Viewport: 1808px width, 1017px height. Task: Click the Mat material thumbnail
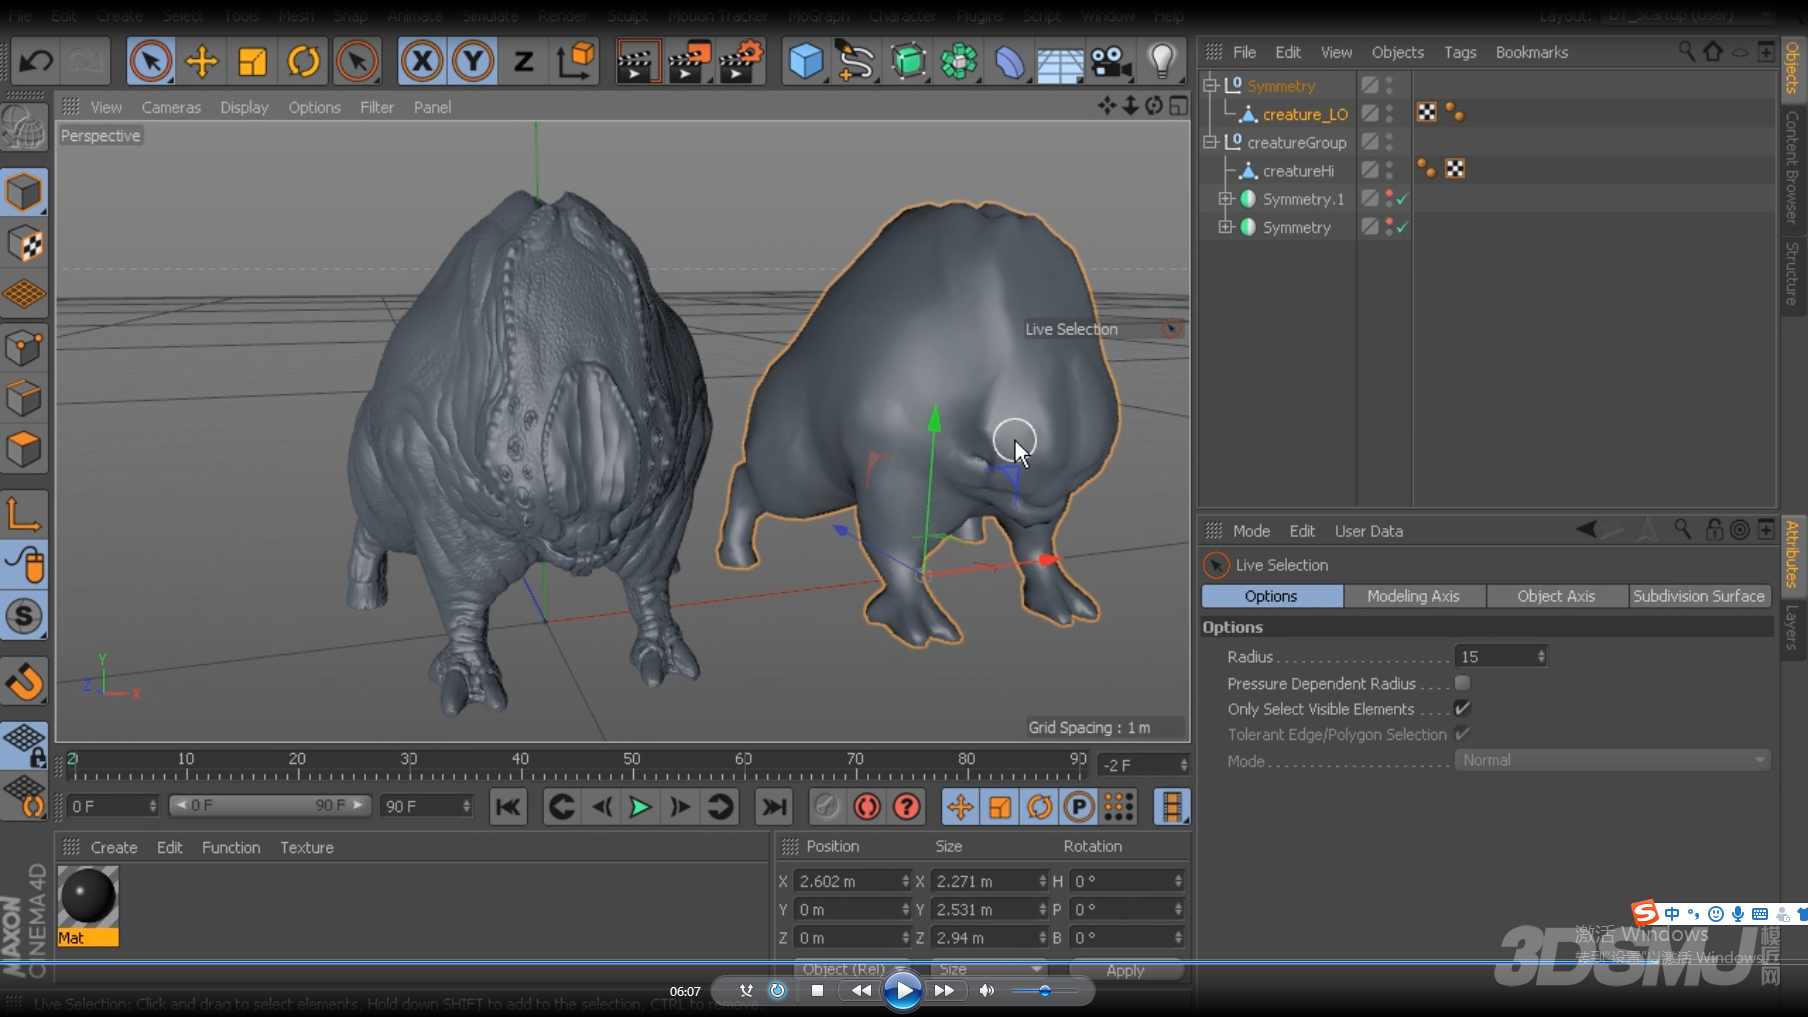pyautogui.click(x=88, y=905)
